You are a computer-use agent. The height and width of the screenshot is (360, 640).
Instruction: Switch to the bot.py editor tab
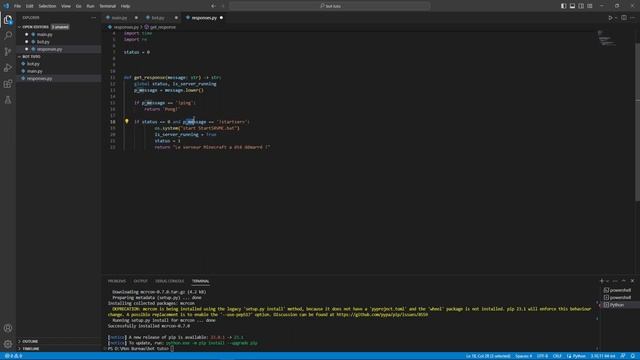161,18
